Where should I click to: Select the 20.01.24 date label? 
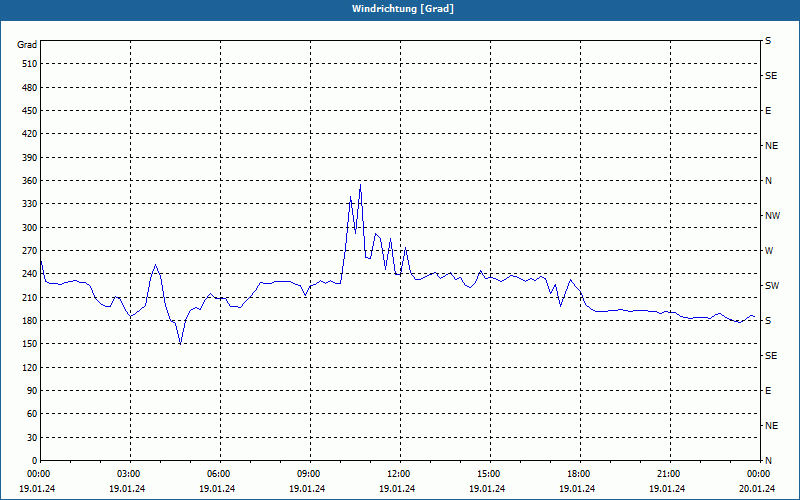pos(757,488)
